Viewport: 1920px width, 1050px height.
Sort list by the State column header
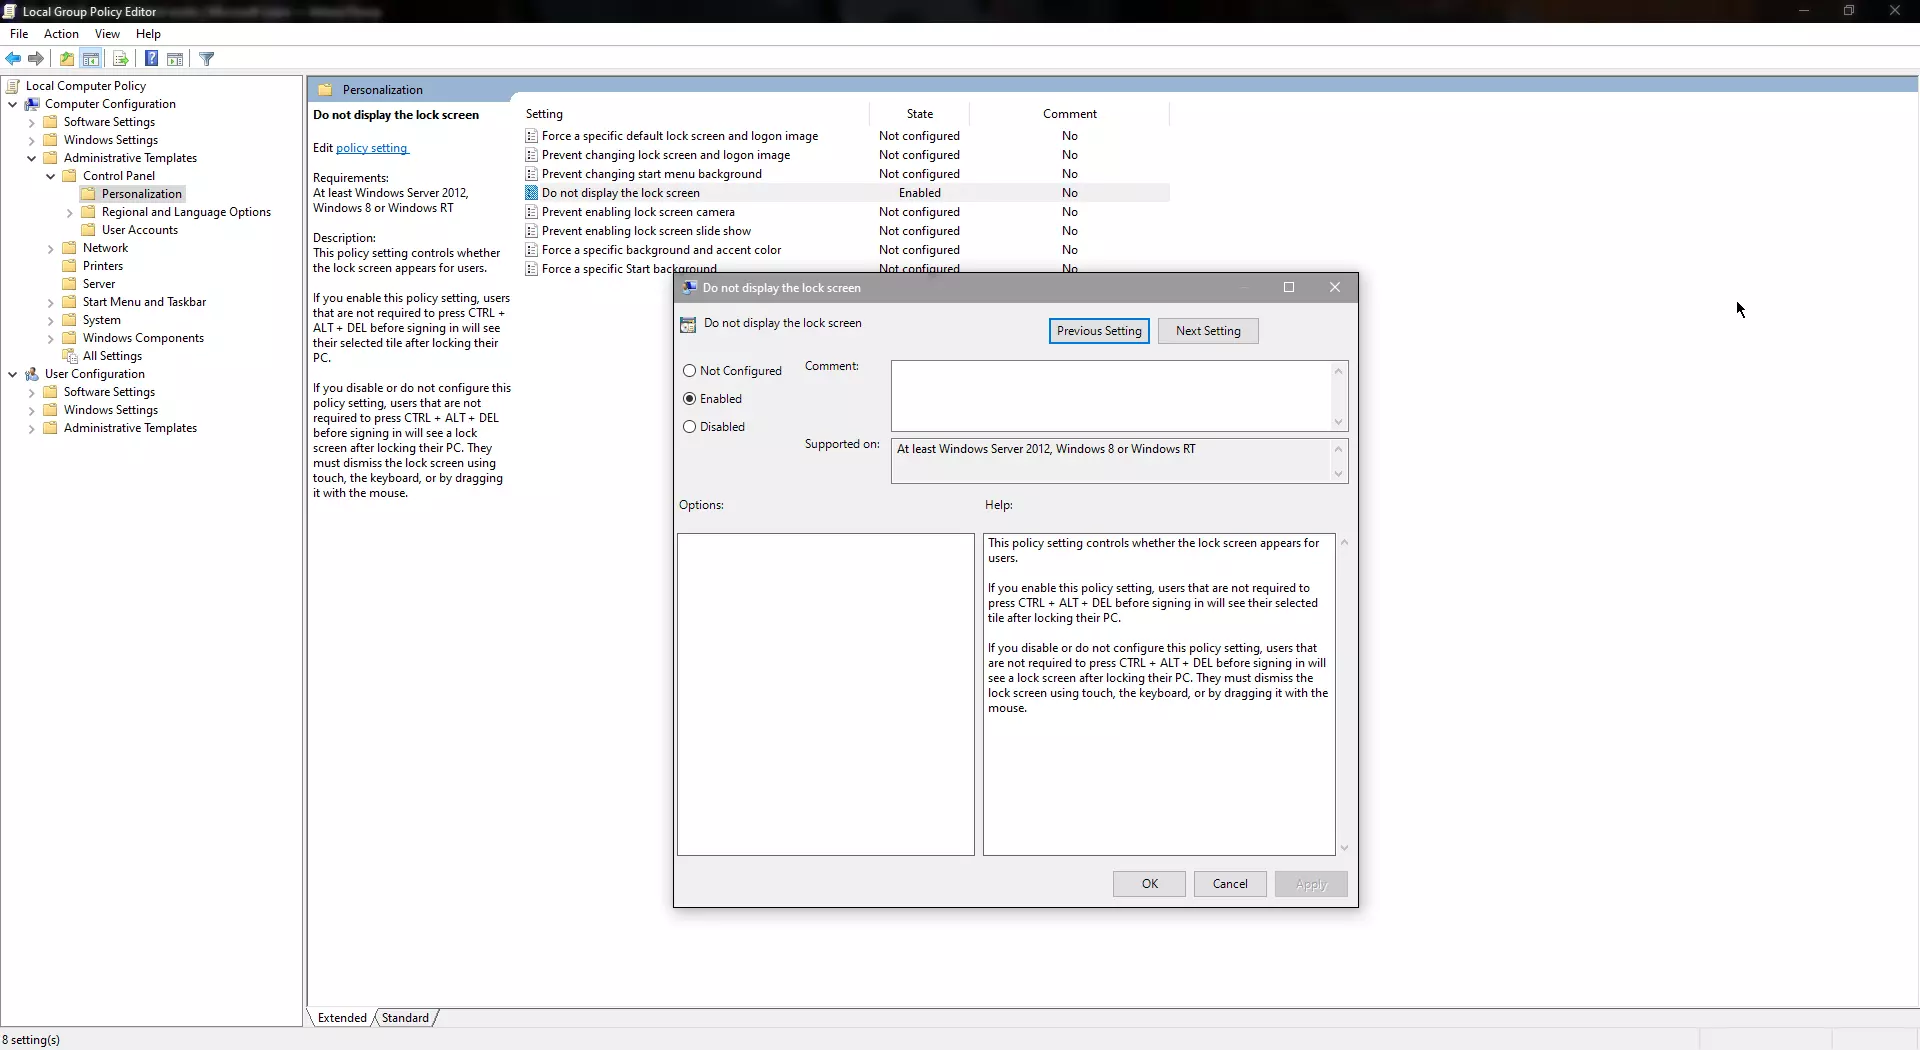[x=920, y=114]
